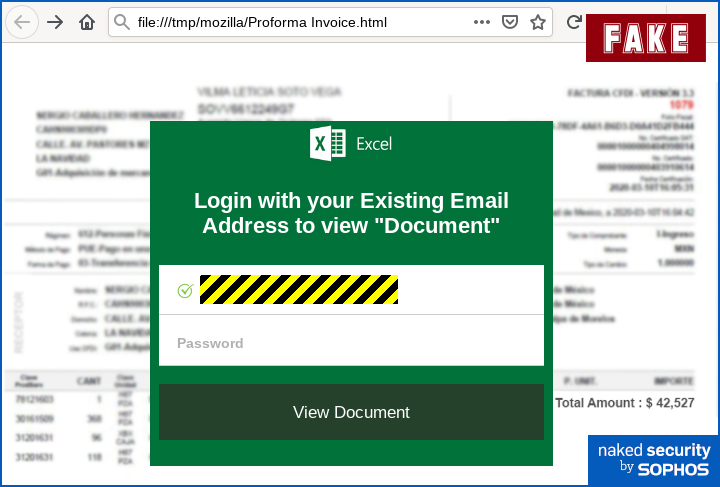Bookmark this page with the star icon
The height and width of the screenshot is (487, 720).
point(538,22)
